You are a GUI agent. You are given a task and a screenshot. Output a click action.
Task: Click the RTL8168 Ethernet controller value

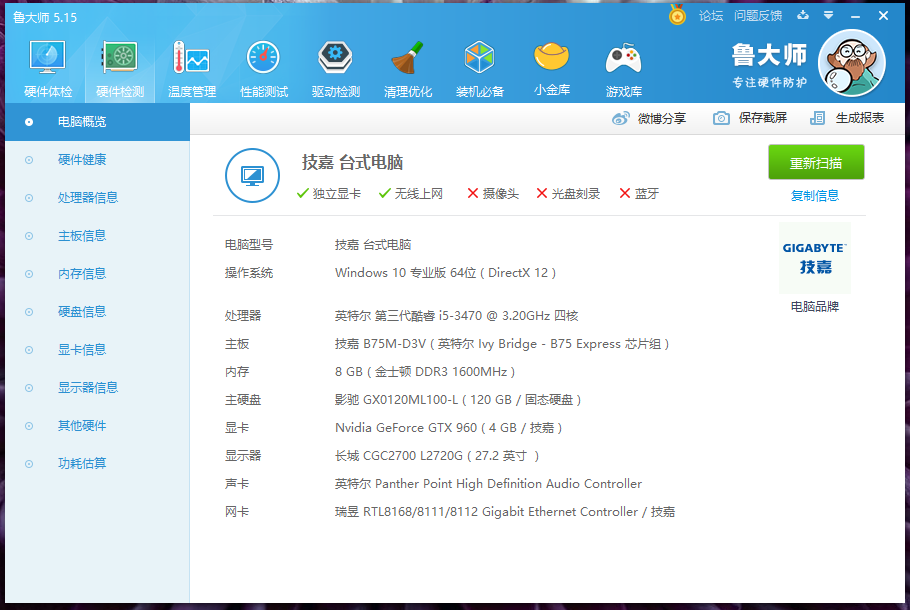pyautogui.click(x=505, y=512)
